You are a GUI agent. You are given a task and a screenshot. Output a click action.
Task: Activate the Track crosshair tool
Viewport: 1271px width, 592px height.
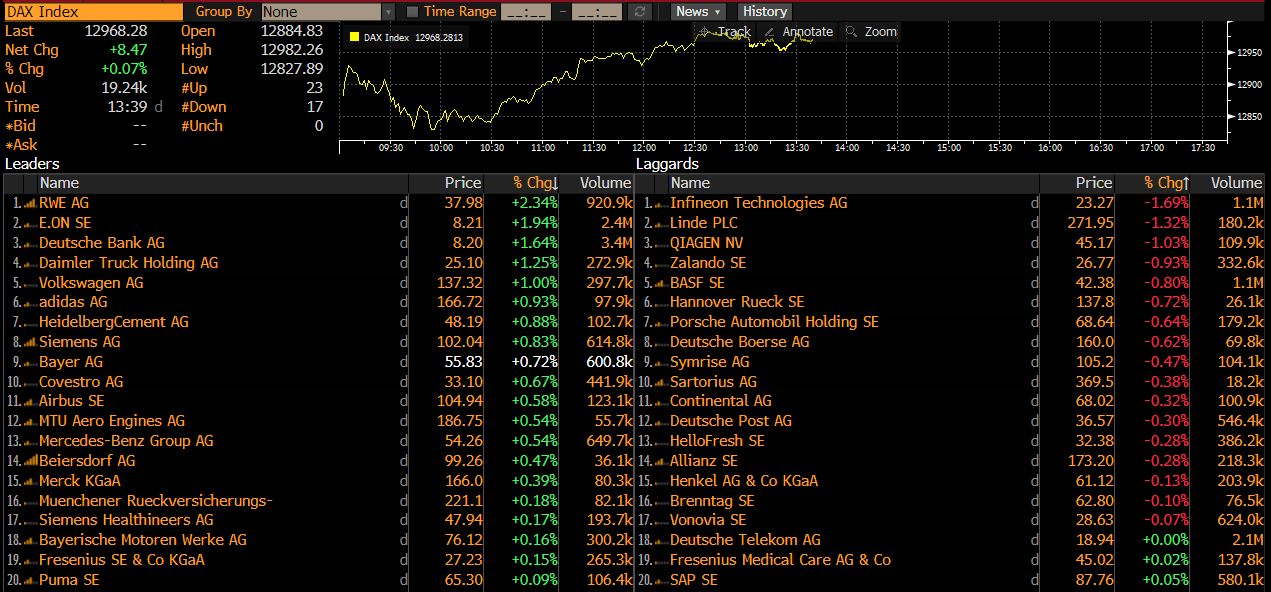(x=725, y=32)
